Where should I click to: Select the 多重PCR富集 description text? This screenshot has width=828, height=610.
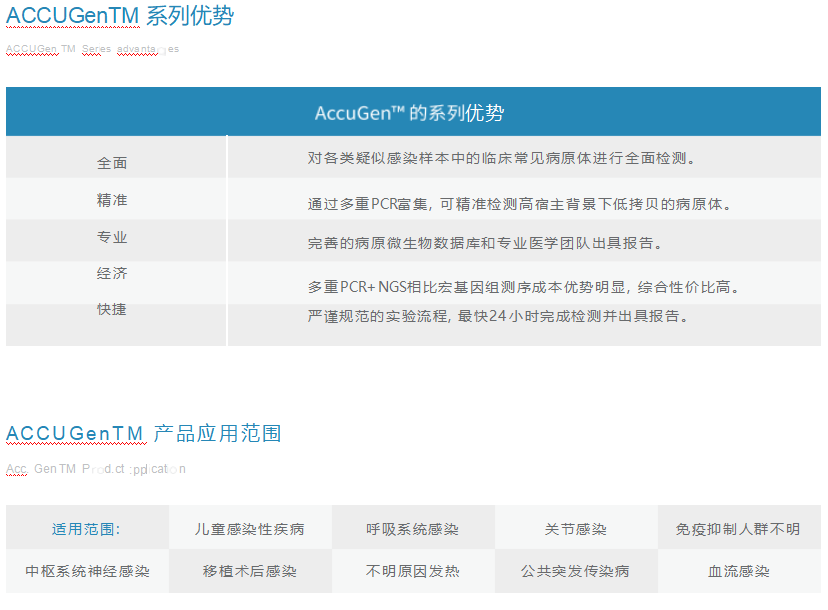click(x=520, y=204)
